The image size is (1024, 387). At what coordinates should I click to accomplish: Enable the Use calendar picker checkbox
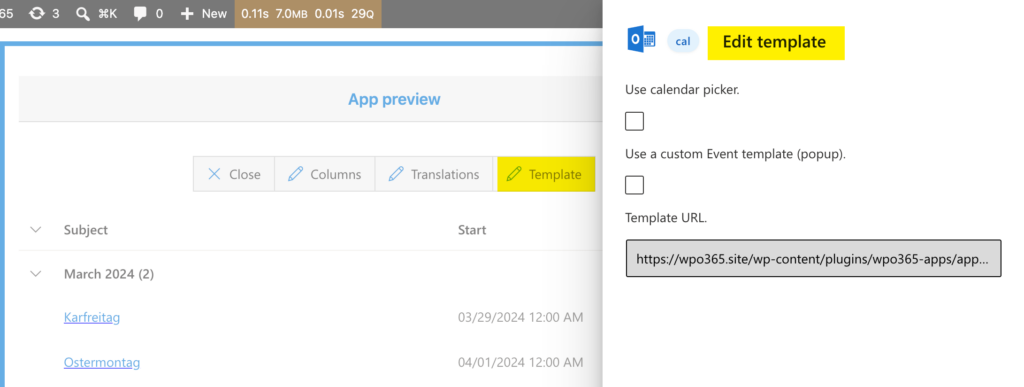634,121
